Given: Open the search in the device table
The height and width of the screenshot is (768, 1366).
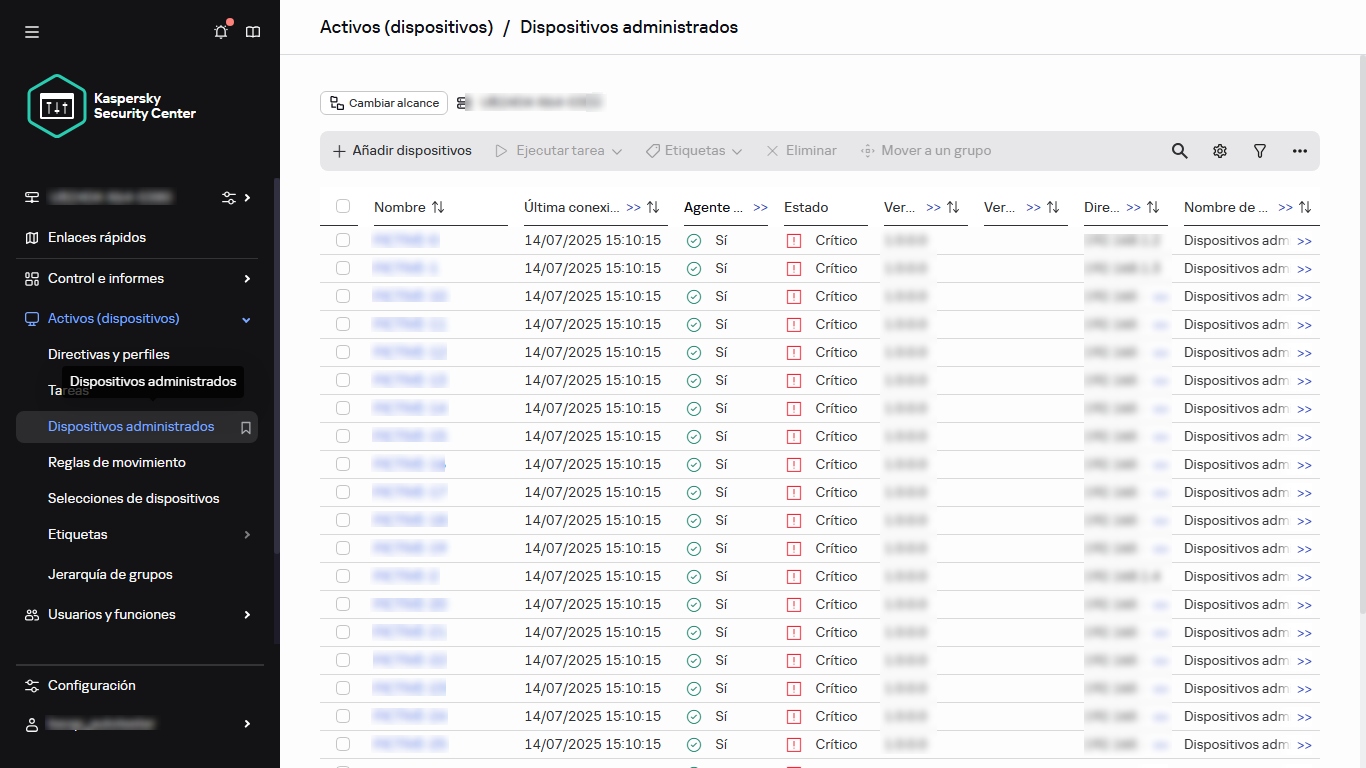Looking at the screenshot, I should tap(1179, 150).
